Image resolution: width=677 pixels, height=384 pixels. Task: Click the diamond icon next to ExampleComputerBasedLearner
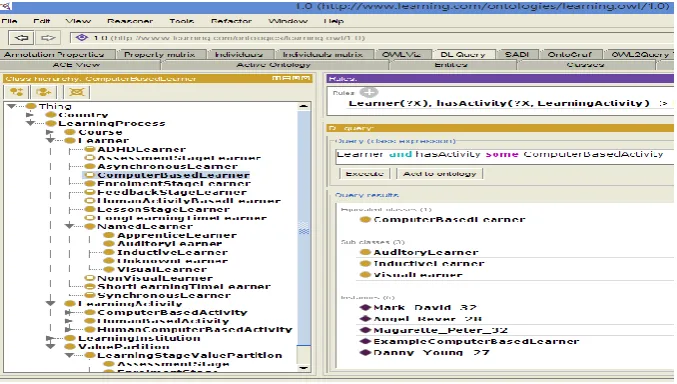[x=365, y=341]
